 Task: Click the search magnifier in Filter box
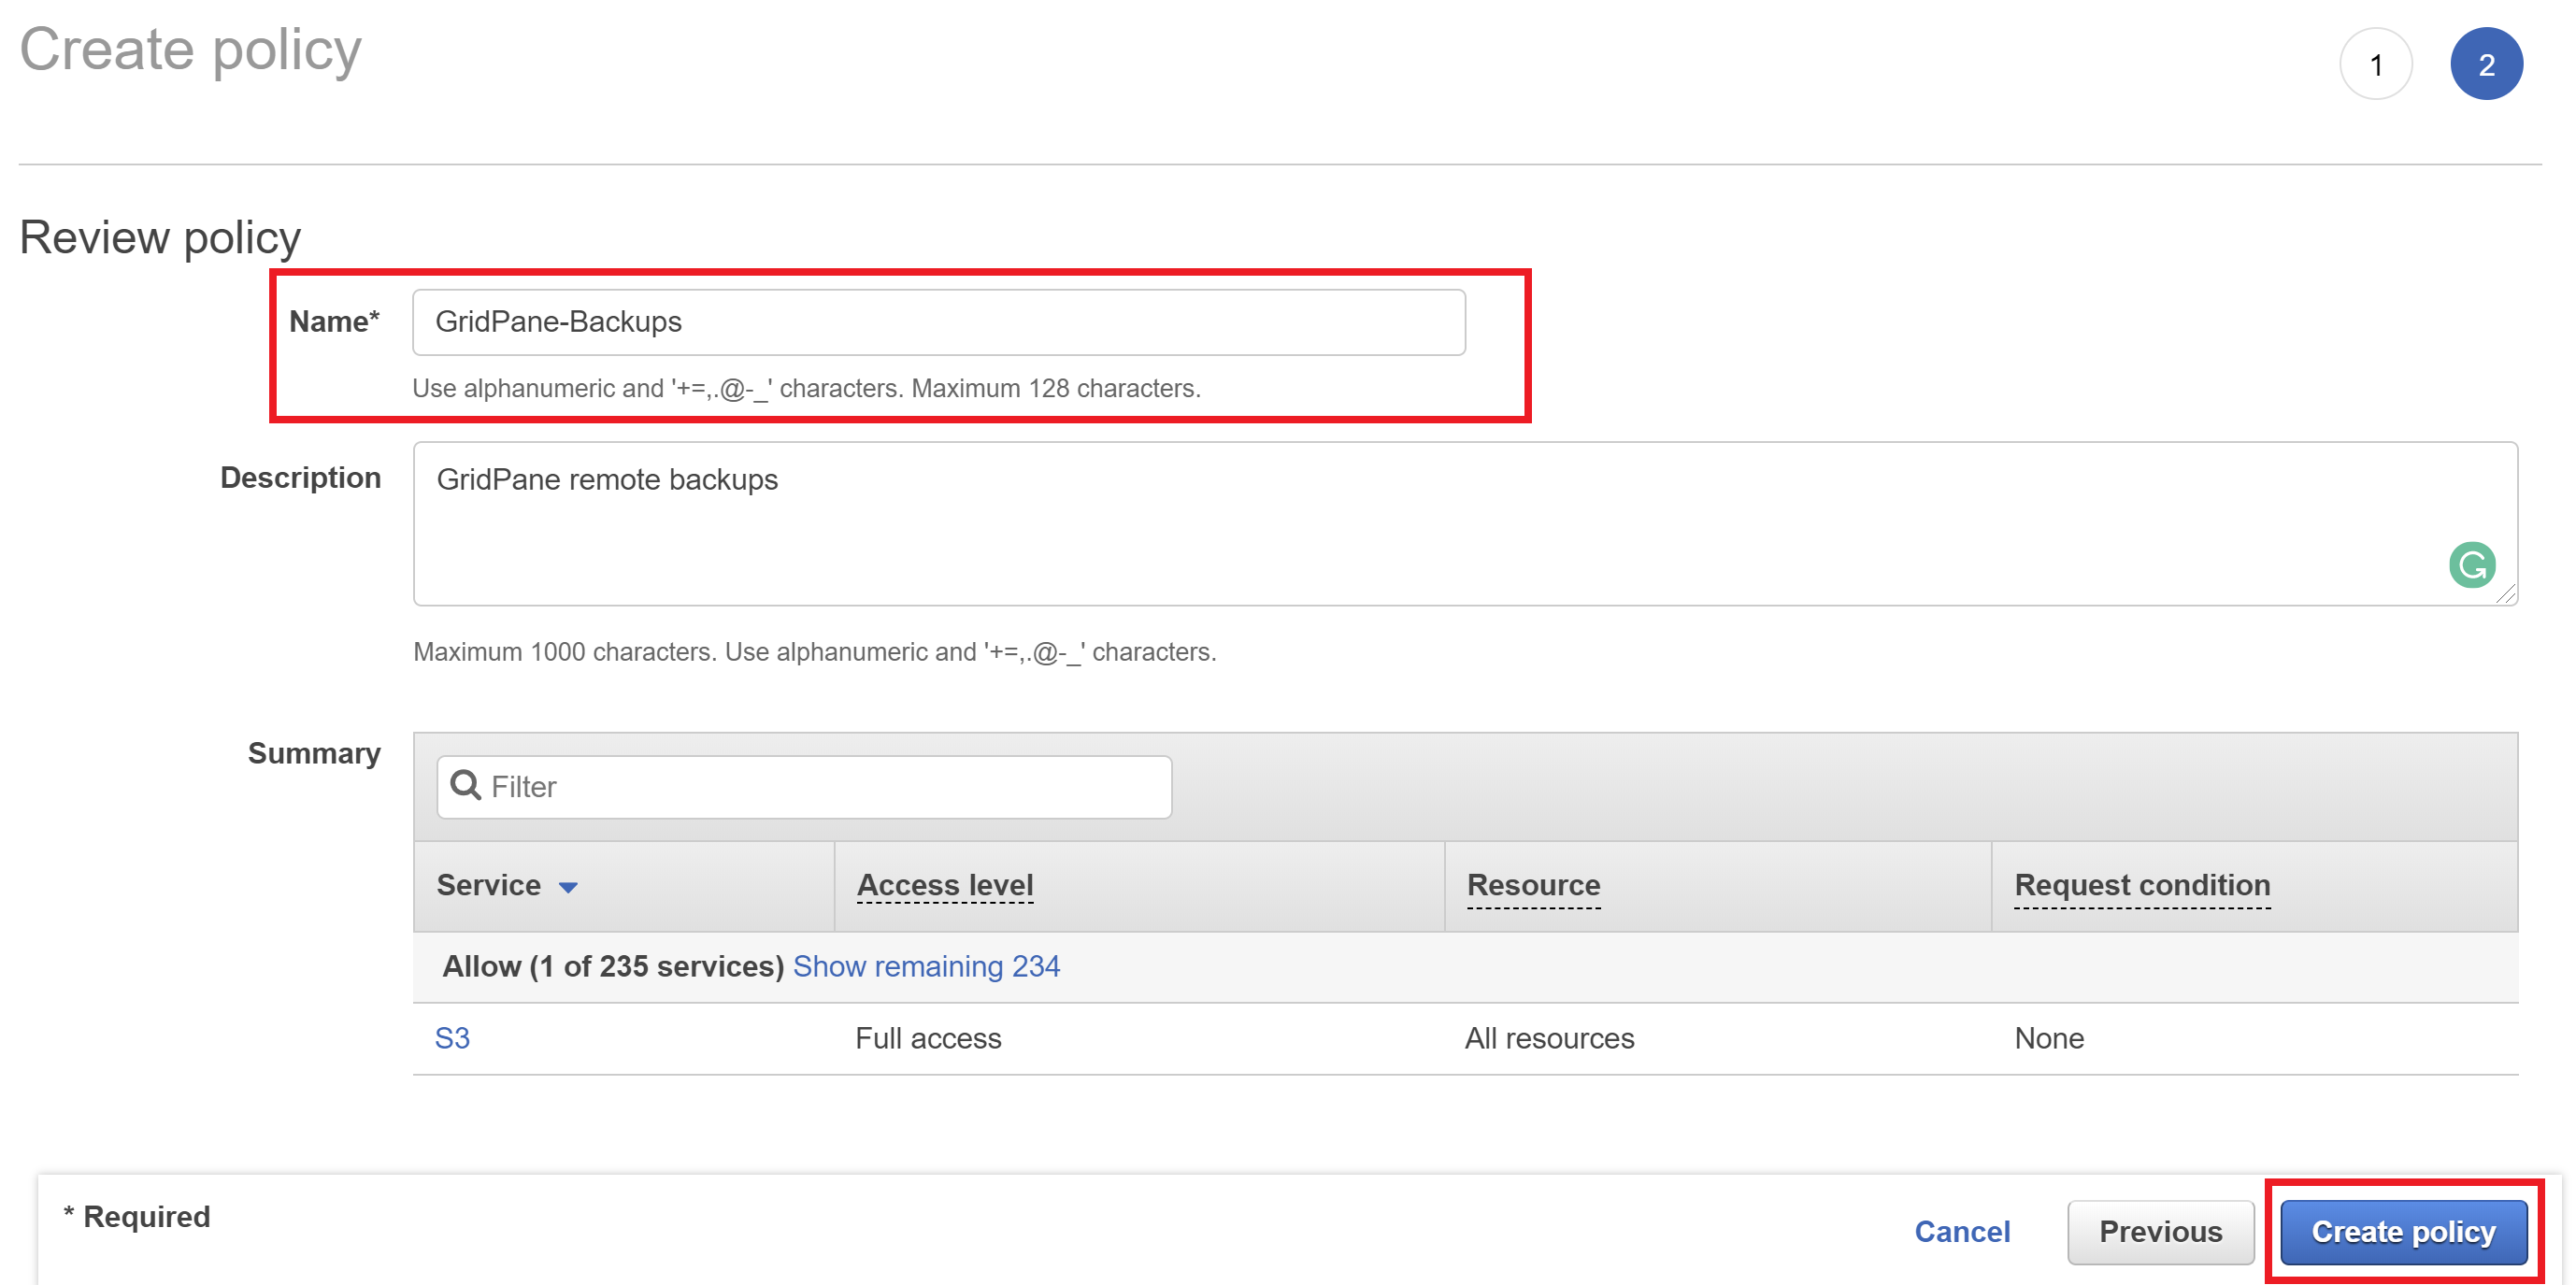465,785
